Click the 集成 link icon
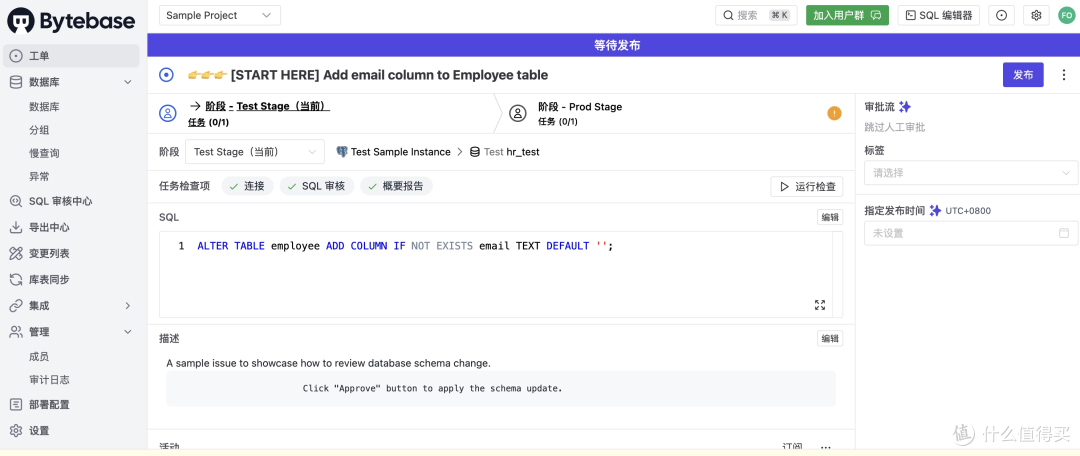Image resolution: width=1080 pixels, height=456 pixels. coord(16,305)
